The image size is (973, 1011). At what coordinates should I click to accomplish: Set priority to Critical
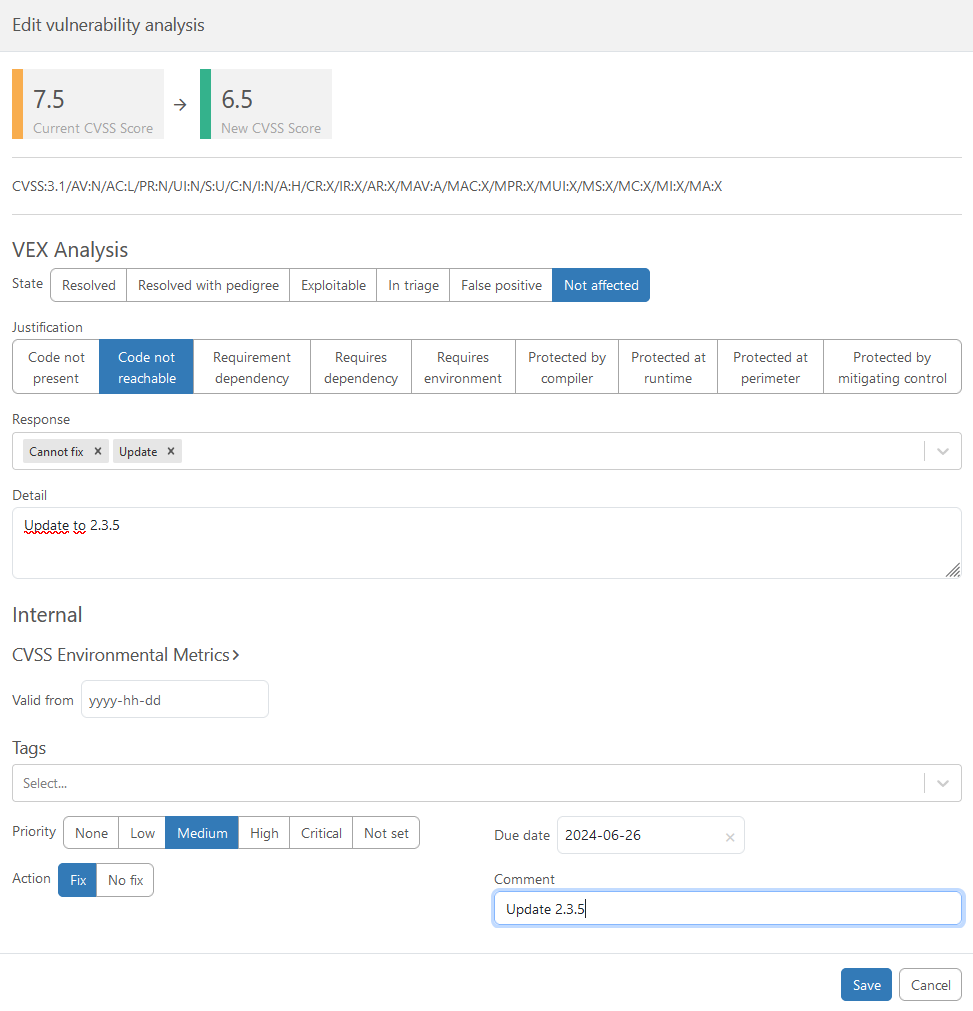click(x=321, y=833)
